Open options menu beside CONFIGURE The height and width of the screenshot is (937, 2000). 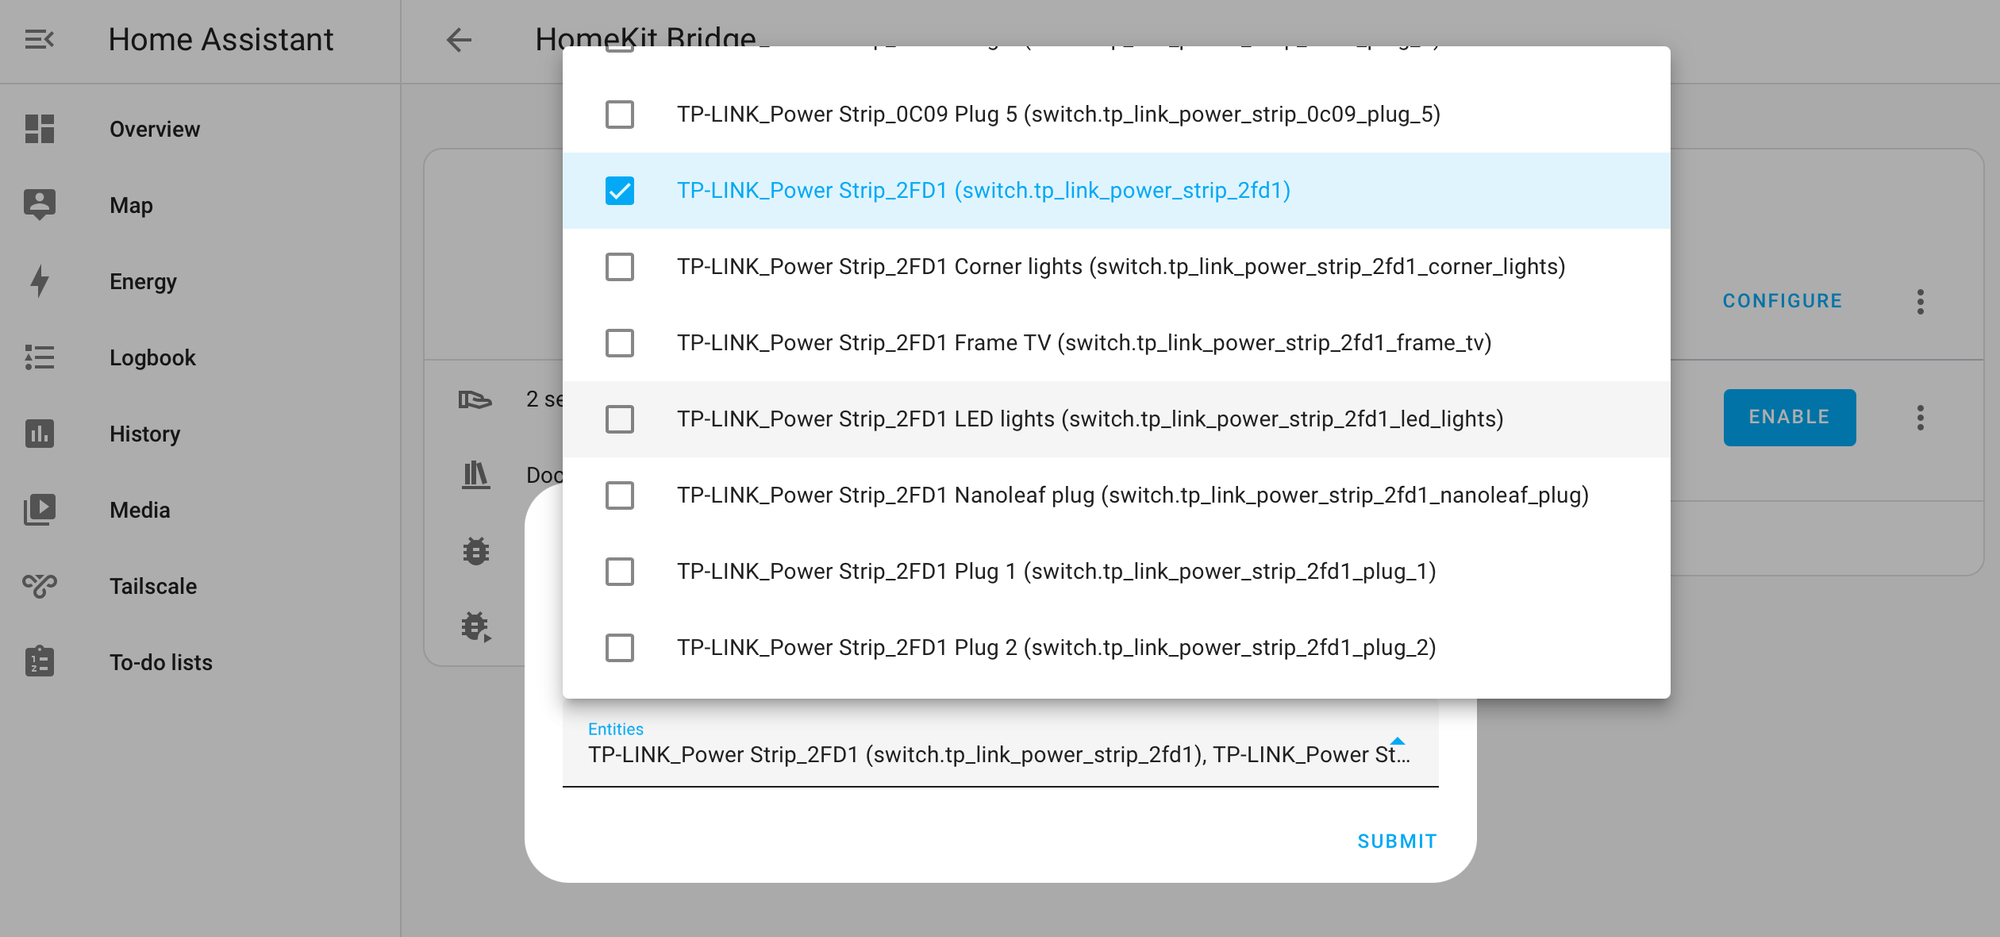pyautogui.click(x=1920, y=302)
